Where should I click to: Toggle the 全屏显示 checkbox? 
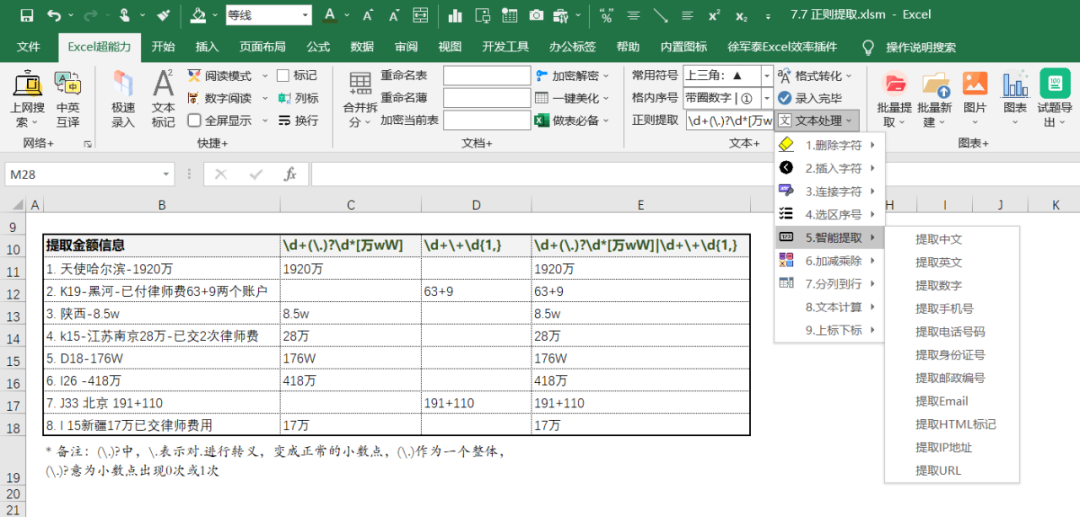pyautogui.click(x=194, y=120)
